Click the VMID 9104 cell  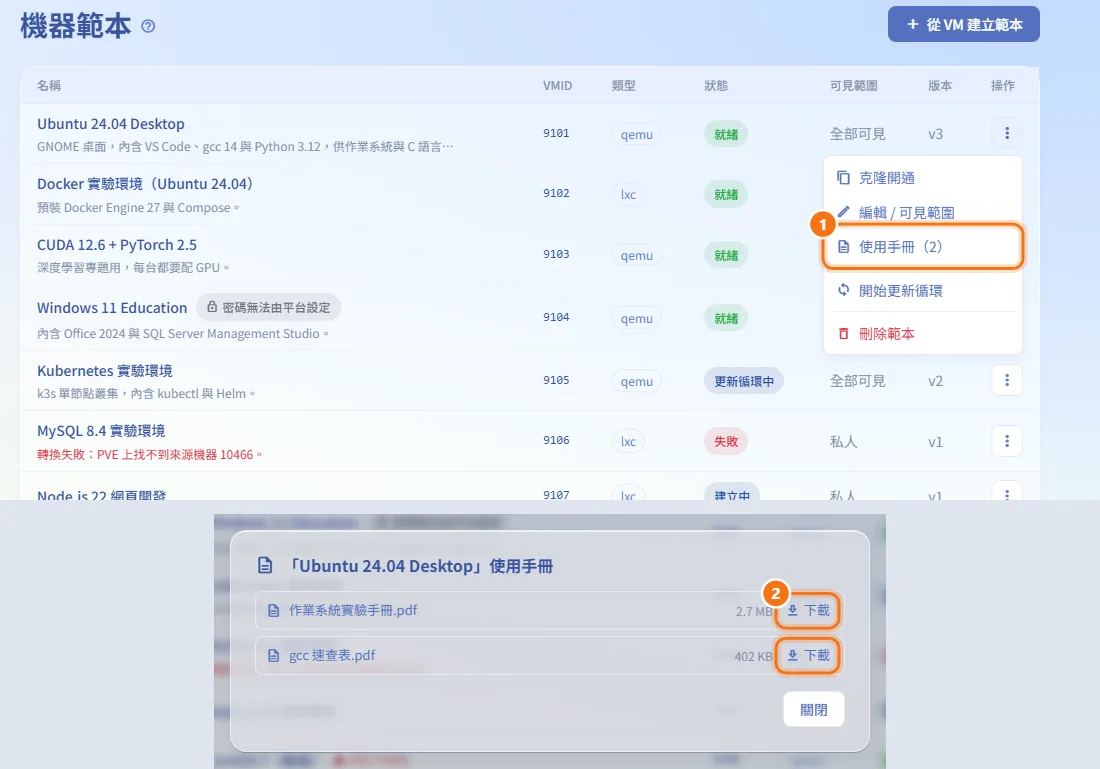(556, 317)
